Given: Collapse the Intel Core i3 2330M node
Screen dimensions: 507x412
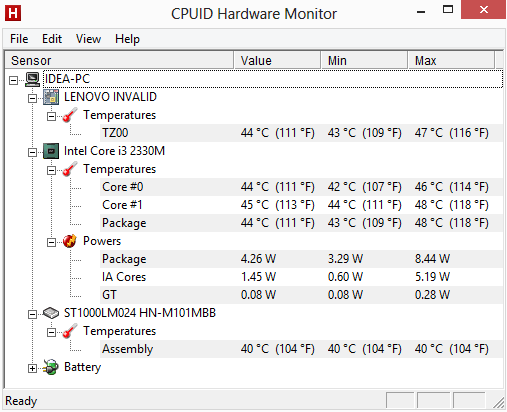Looking at the screenshot, I should [x=32, y=152].
